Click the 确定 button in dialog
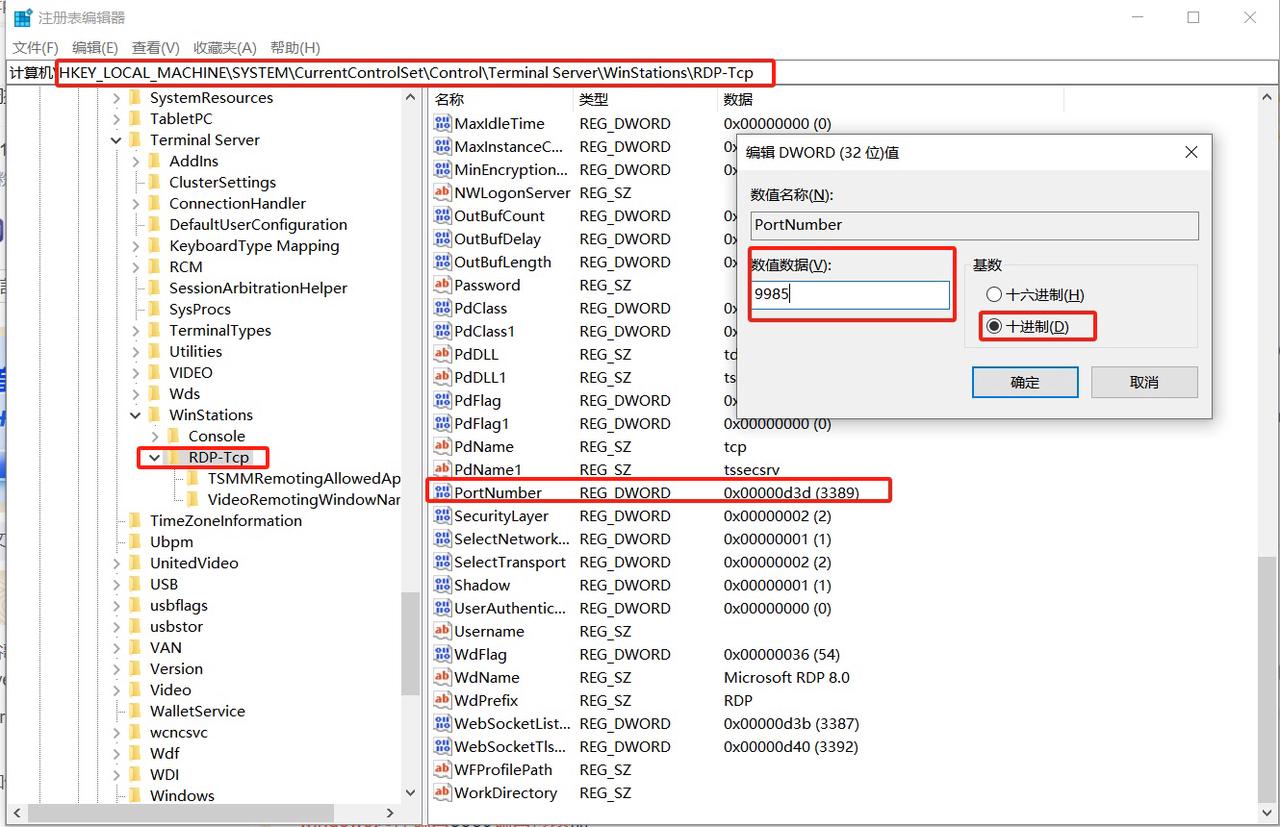Image resolution: width=1280 pixels, height=827 pixels. (x=1025, y=382)
